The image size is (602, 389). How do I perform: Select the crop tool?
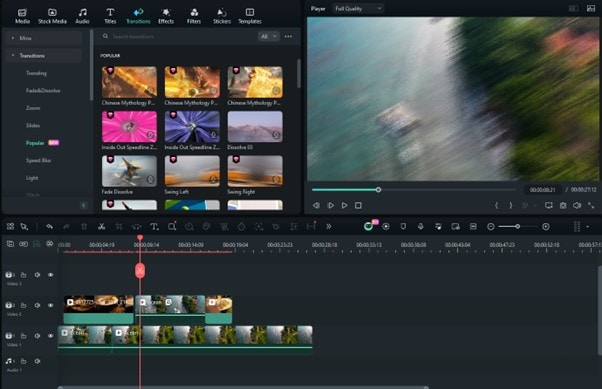[x=119, y=227]
